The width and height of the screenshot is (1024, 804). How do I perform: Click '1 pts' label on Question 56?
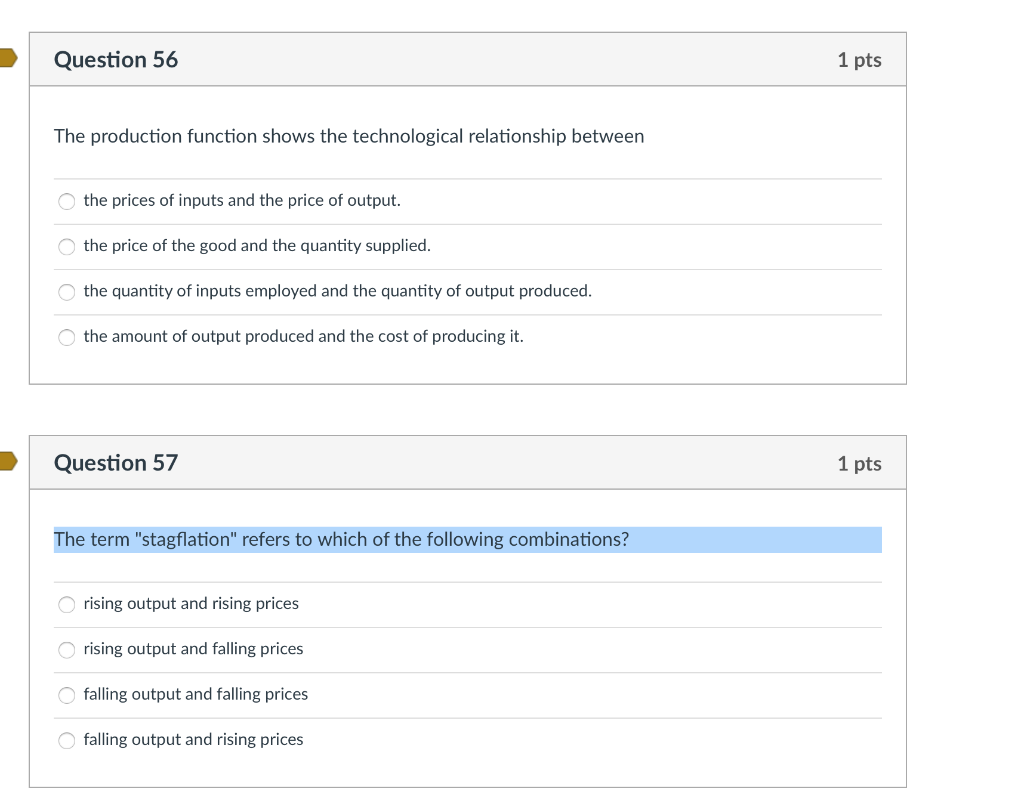[x=859, y=60]
